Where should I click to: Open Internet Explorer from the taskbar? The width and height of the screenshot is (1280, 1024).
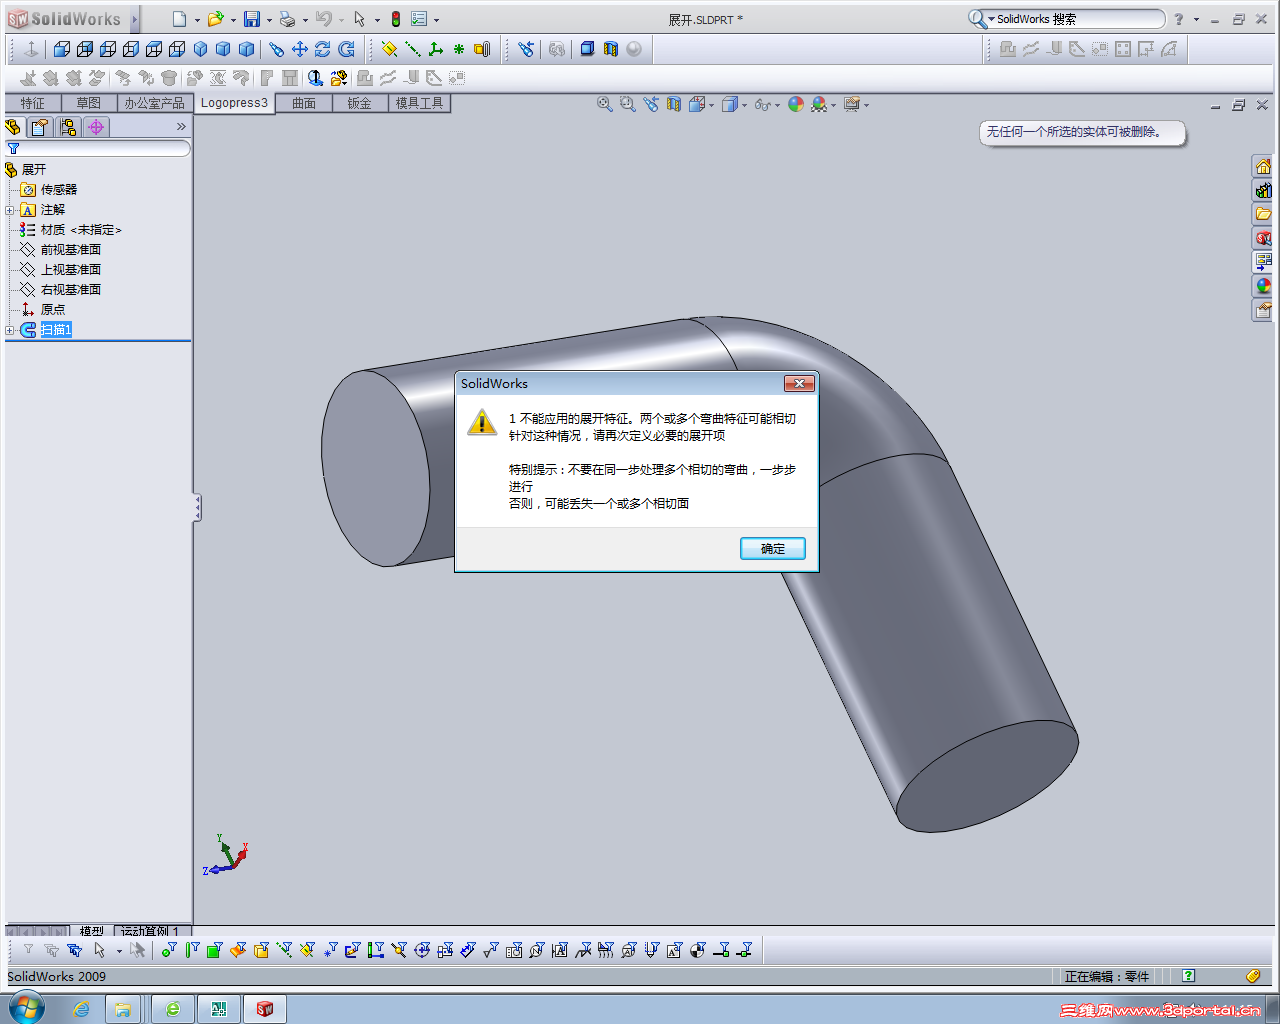click(81, 1009)
